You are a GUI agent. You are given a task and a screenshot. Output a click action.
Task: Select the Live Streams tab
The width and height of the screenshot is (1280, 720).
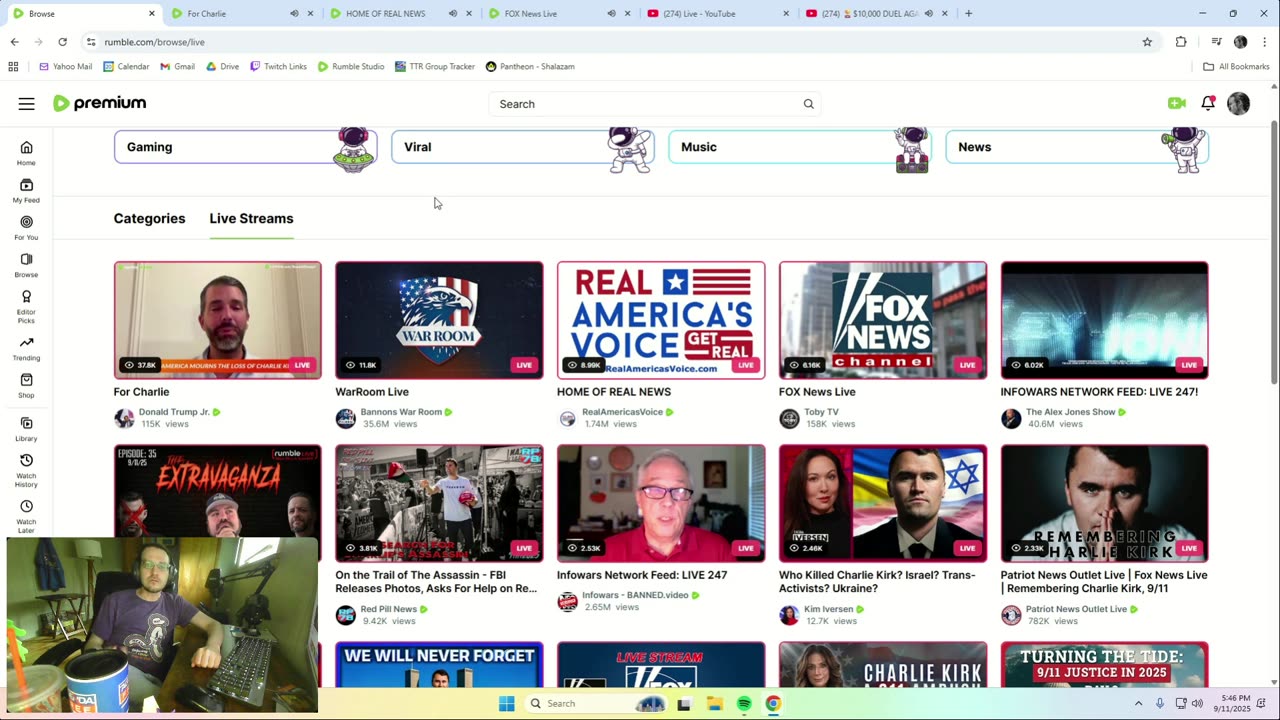click(251, 218)
